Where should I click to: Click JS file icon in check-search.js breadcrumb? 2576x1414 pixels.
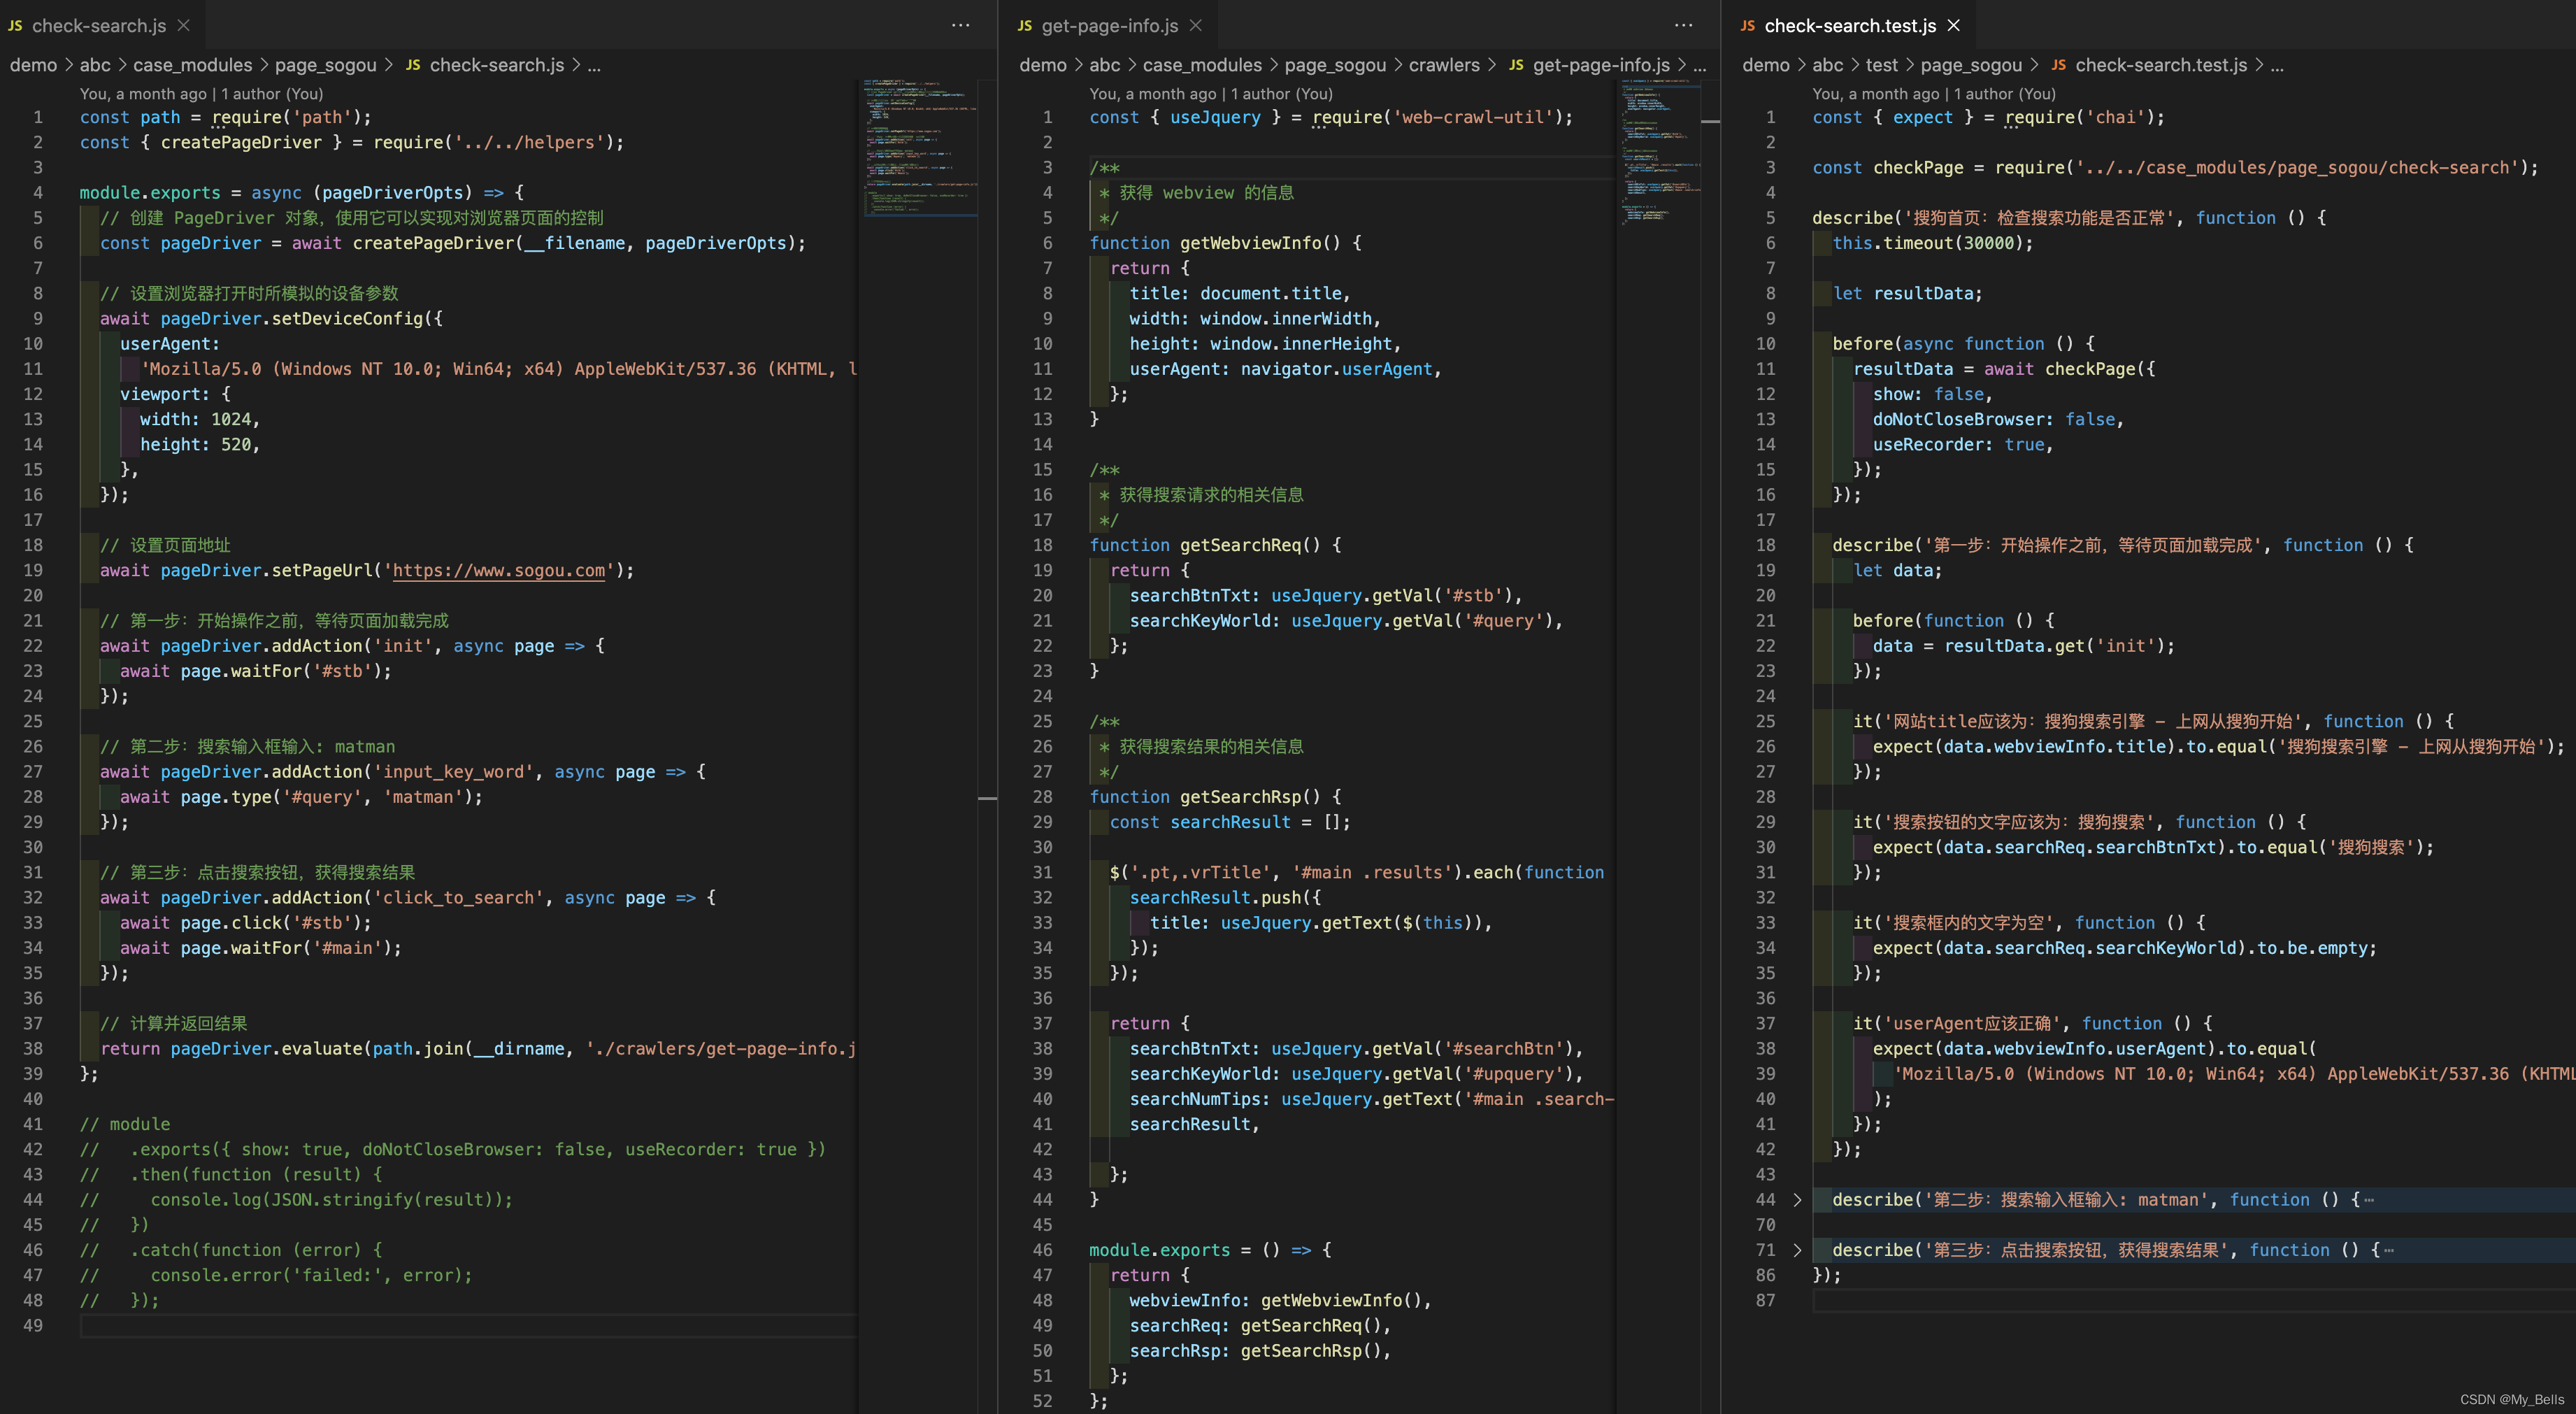tap(413, 66)
